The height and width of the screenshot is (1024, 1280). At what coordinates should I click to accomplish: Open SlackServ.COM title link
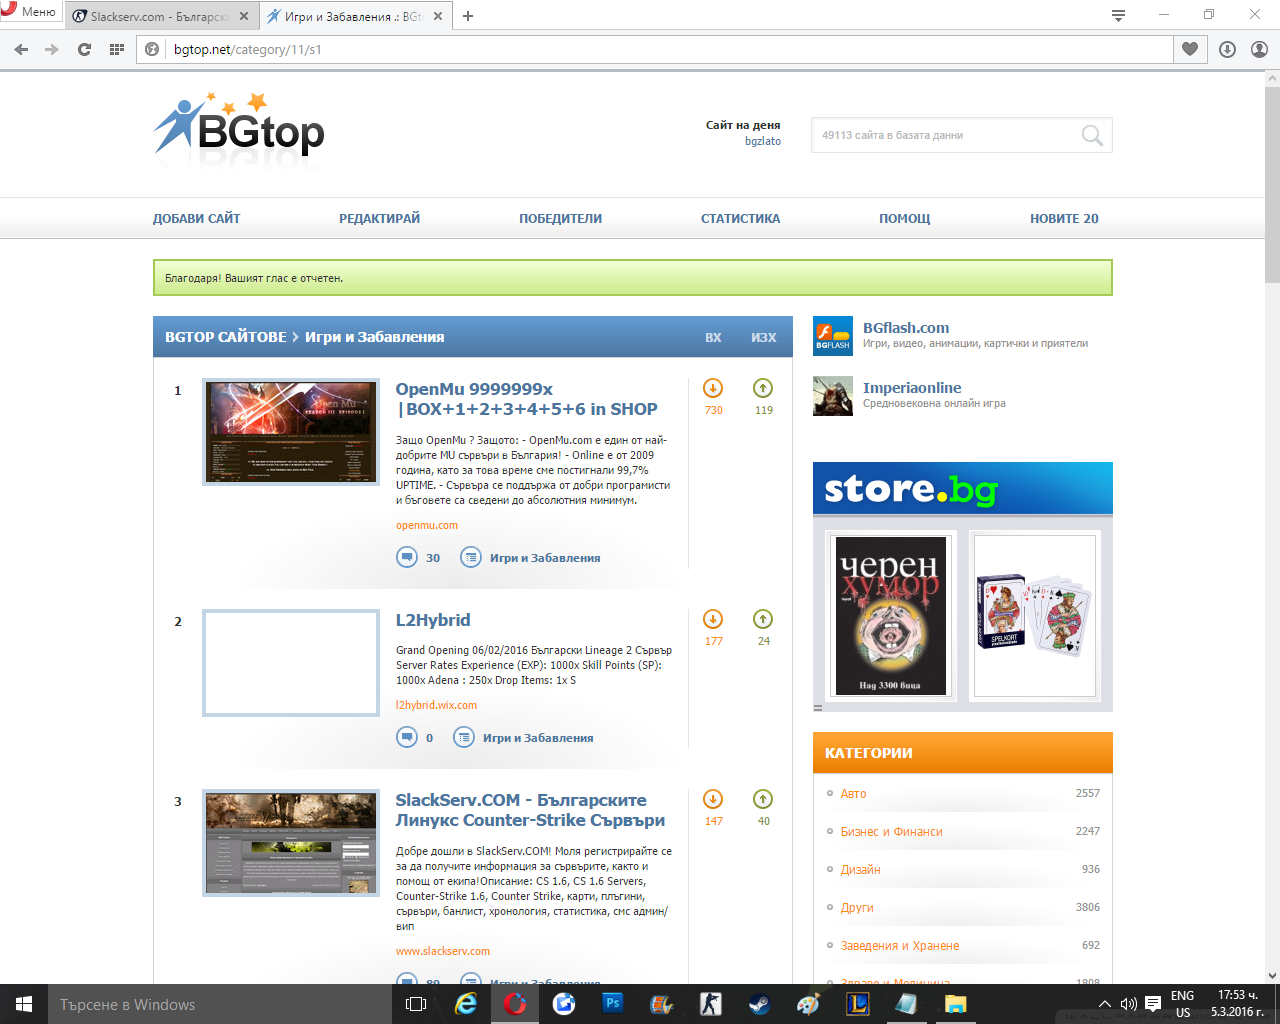tap(530, 810)
